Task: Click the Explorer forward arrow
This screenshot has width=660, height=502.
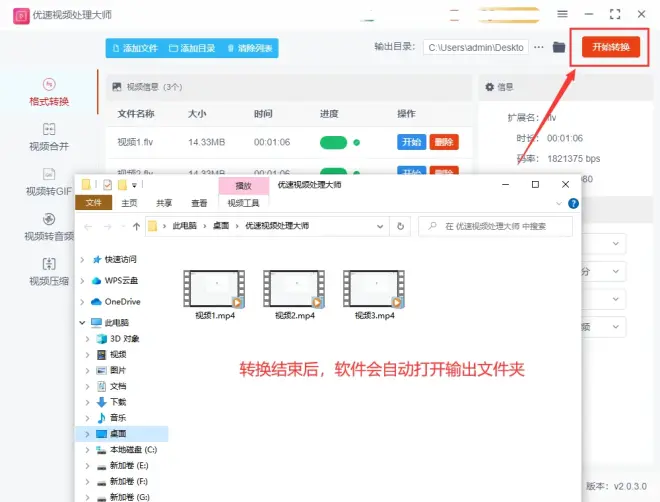Action: pyautogui.click(x=108, y=227)
